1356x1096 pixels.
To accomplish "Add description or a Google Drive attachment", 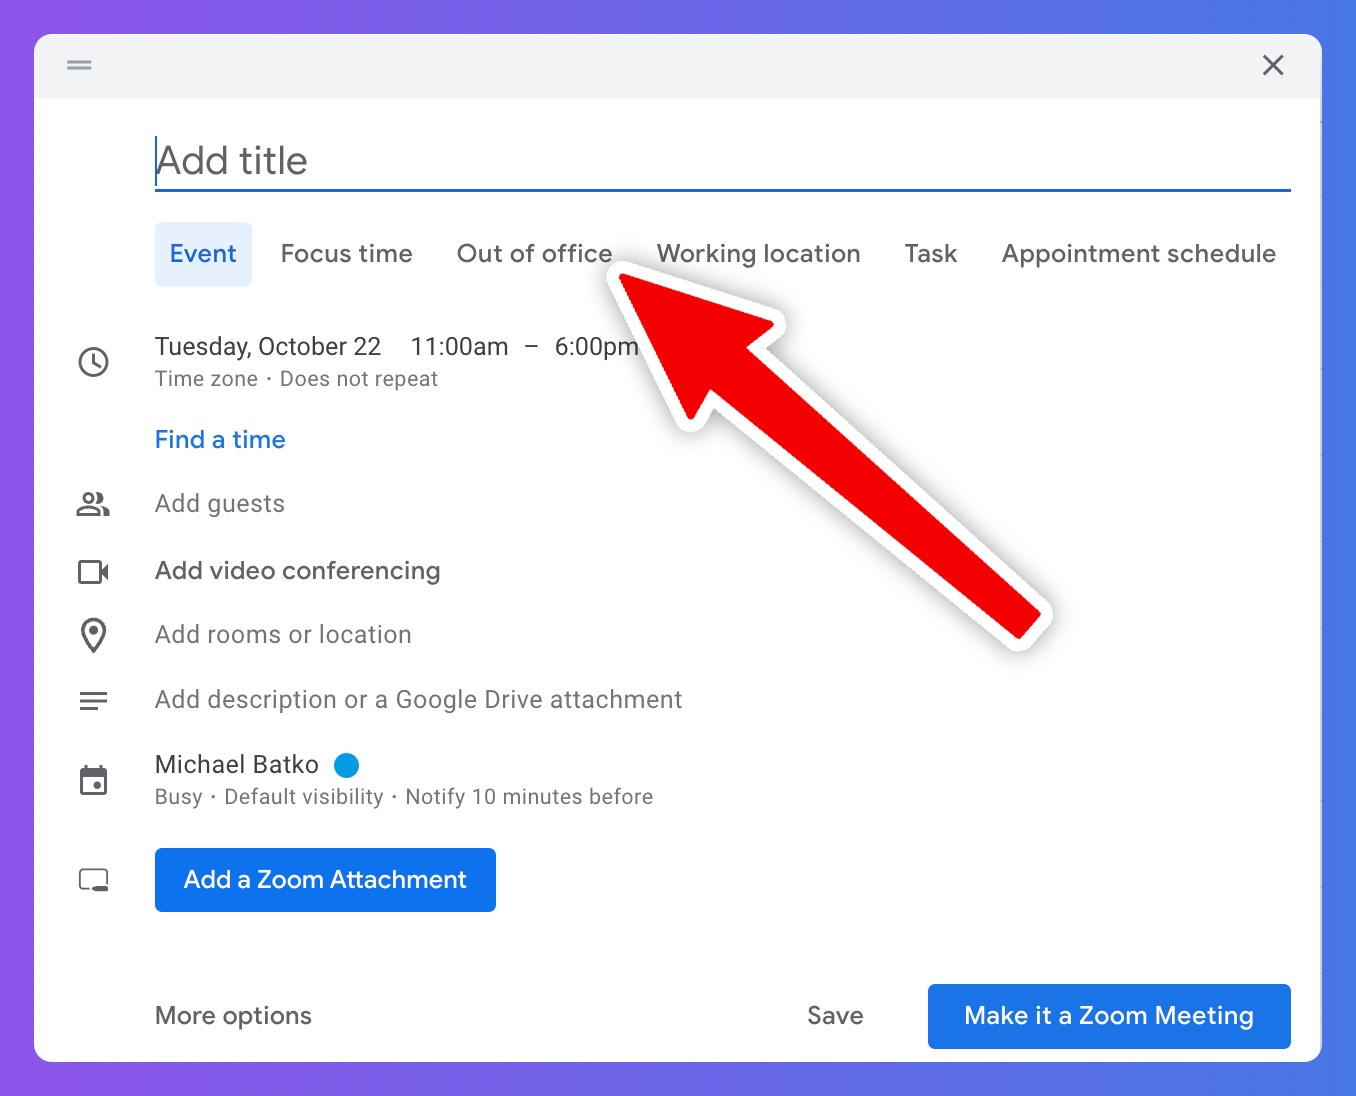I will 419,700.
